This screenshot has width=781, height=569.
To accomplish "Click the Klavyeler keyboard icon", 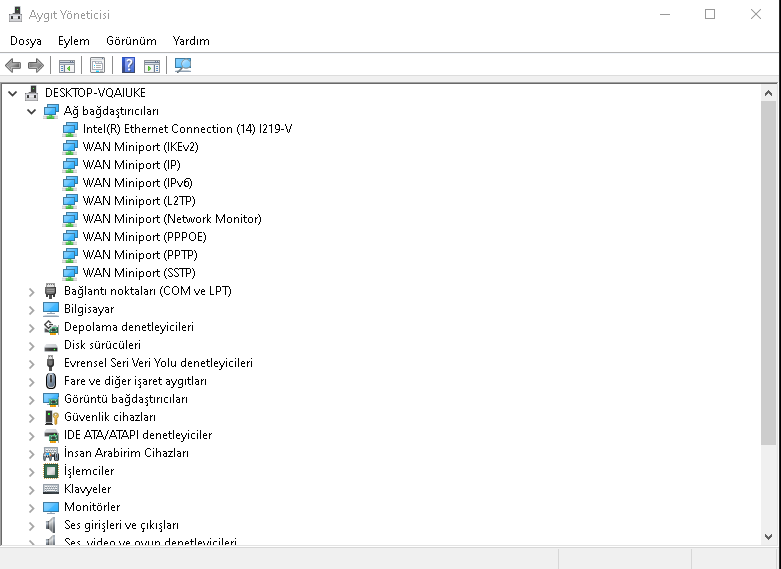I will click(51, 489).
